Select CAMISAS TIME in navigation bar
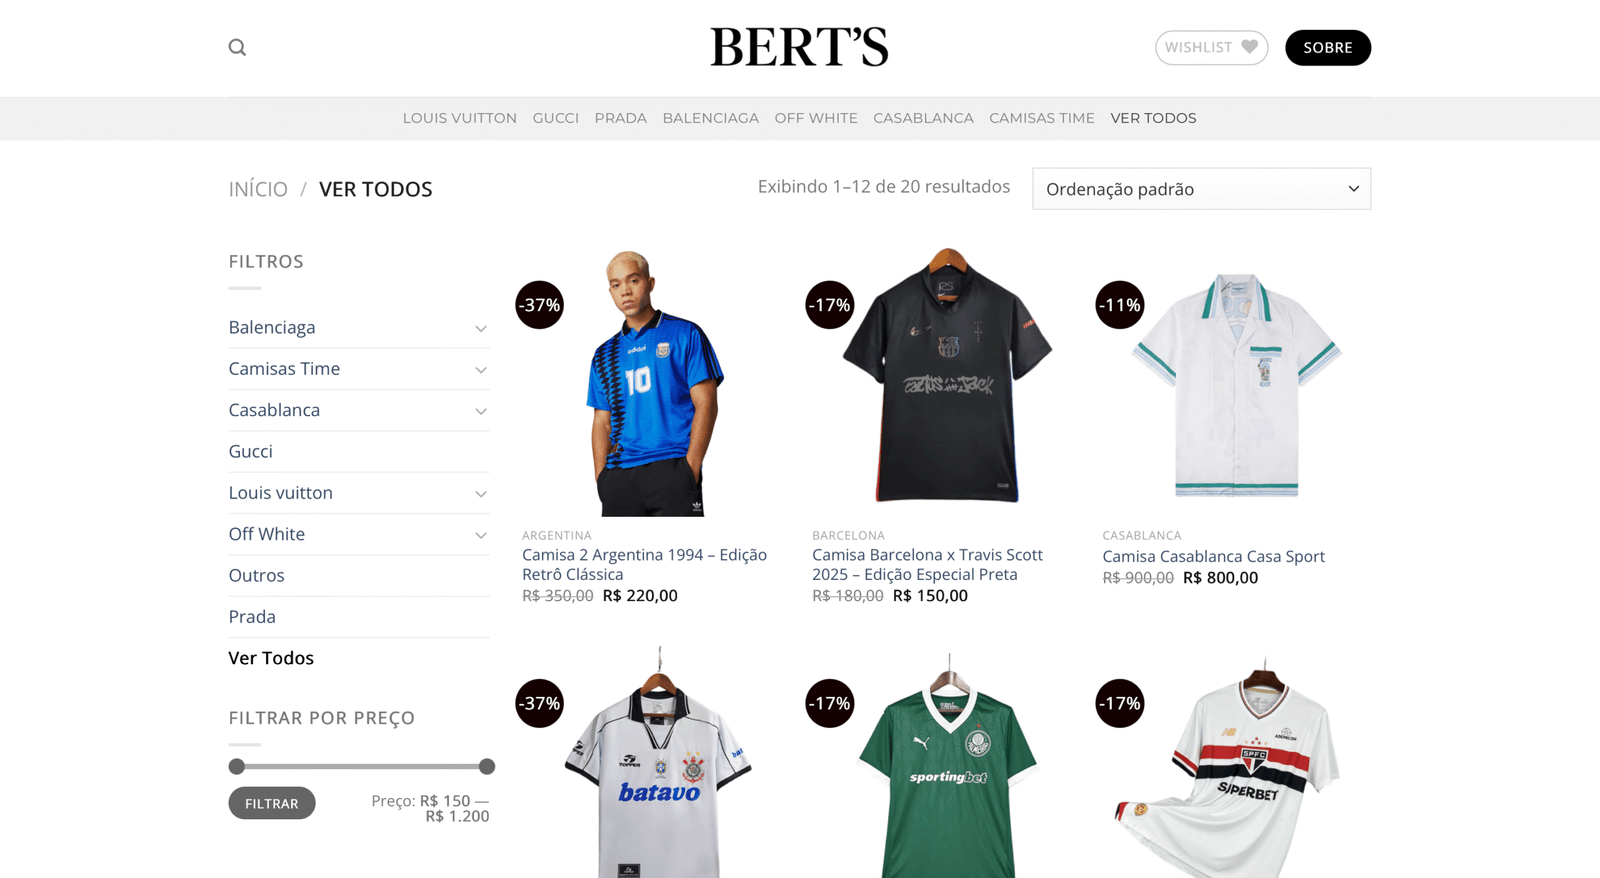Viewport: 1600px width, 878px height. (x=1042, y=118)
